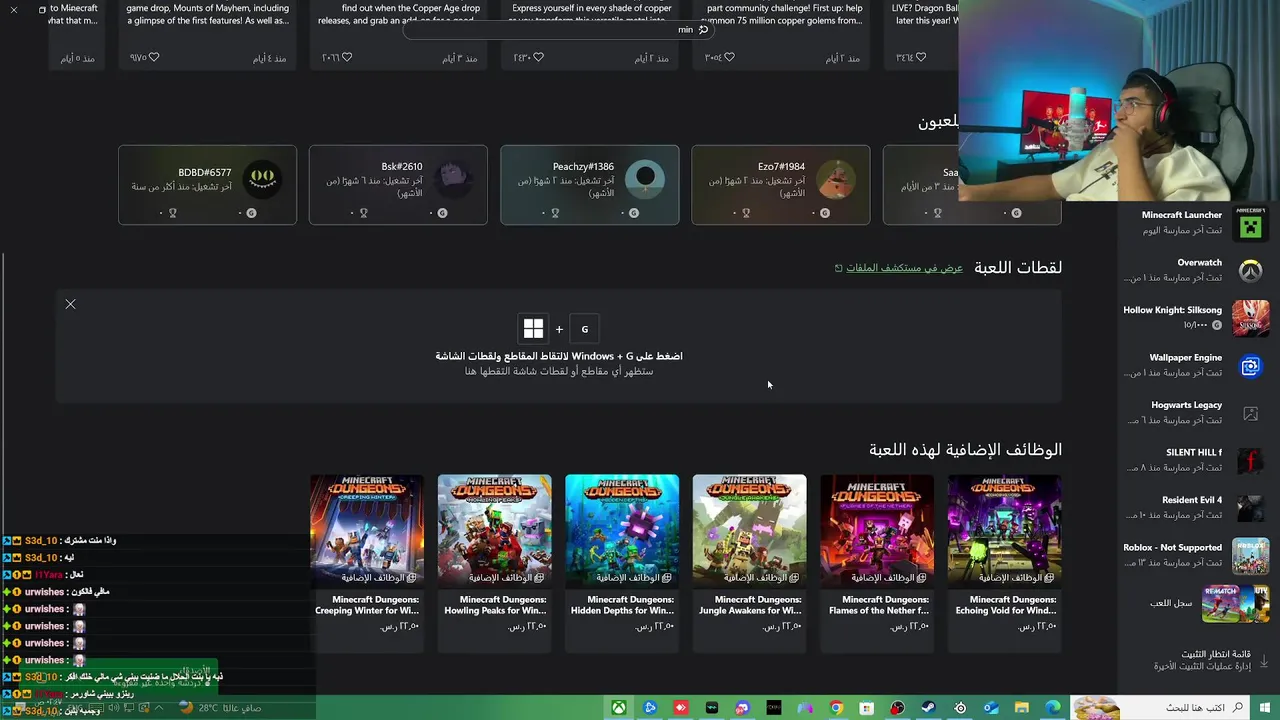Like the news post with ٣٠٥٤ likes

pos(729,58)
